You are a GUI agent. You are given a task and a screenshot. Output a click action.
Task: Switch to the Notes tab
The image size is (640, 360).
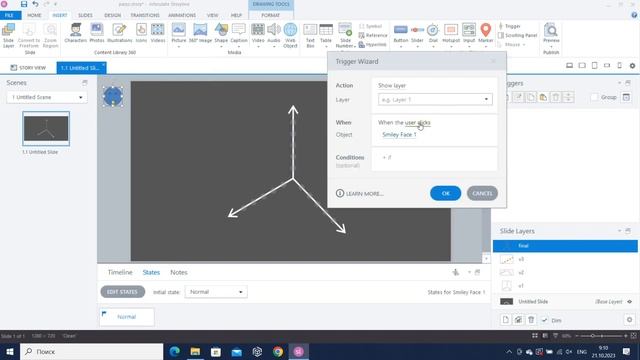coord(179,272)
